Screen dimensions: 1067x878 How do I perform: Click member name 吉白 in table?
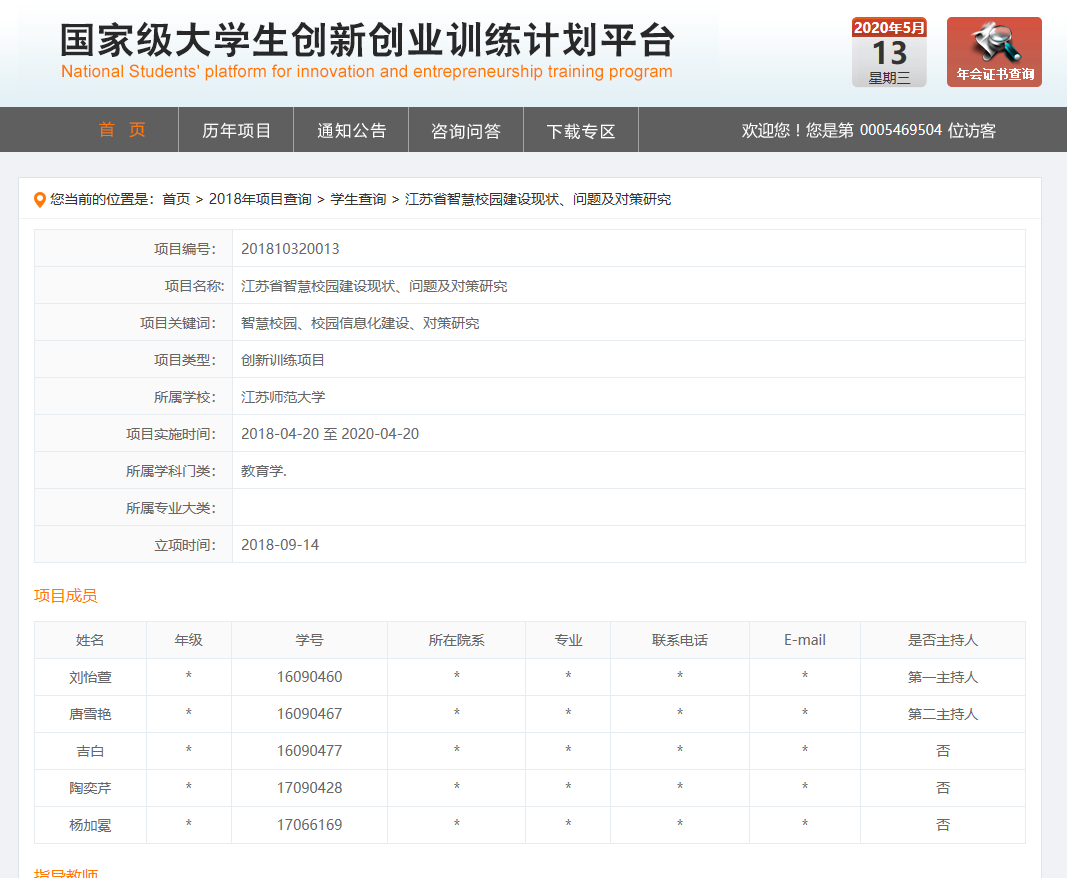pos(90,751)
